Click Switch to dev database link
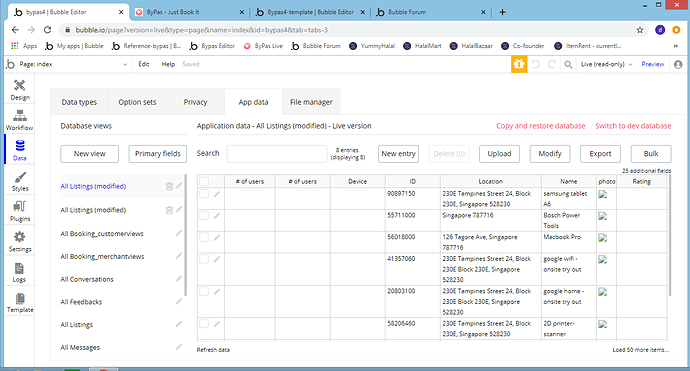 tap(633, 126)
